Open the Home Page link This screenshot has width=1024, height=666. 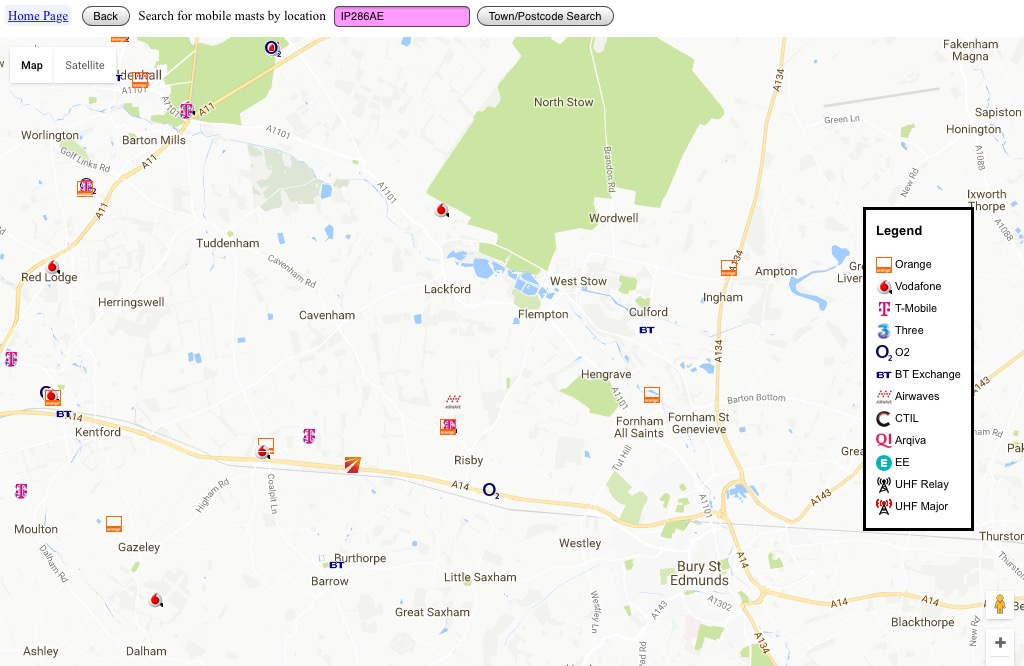38,16
